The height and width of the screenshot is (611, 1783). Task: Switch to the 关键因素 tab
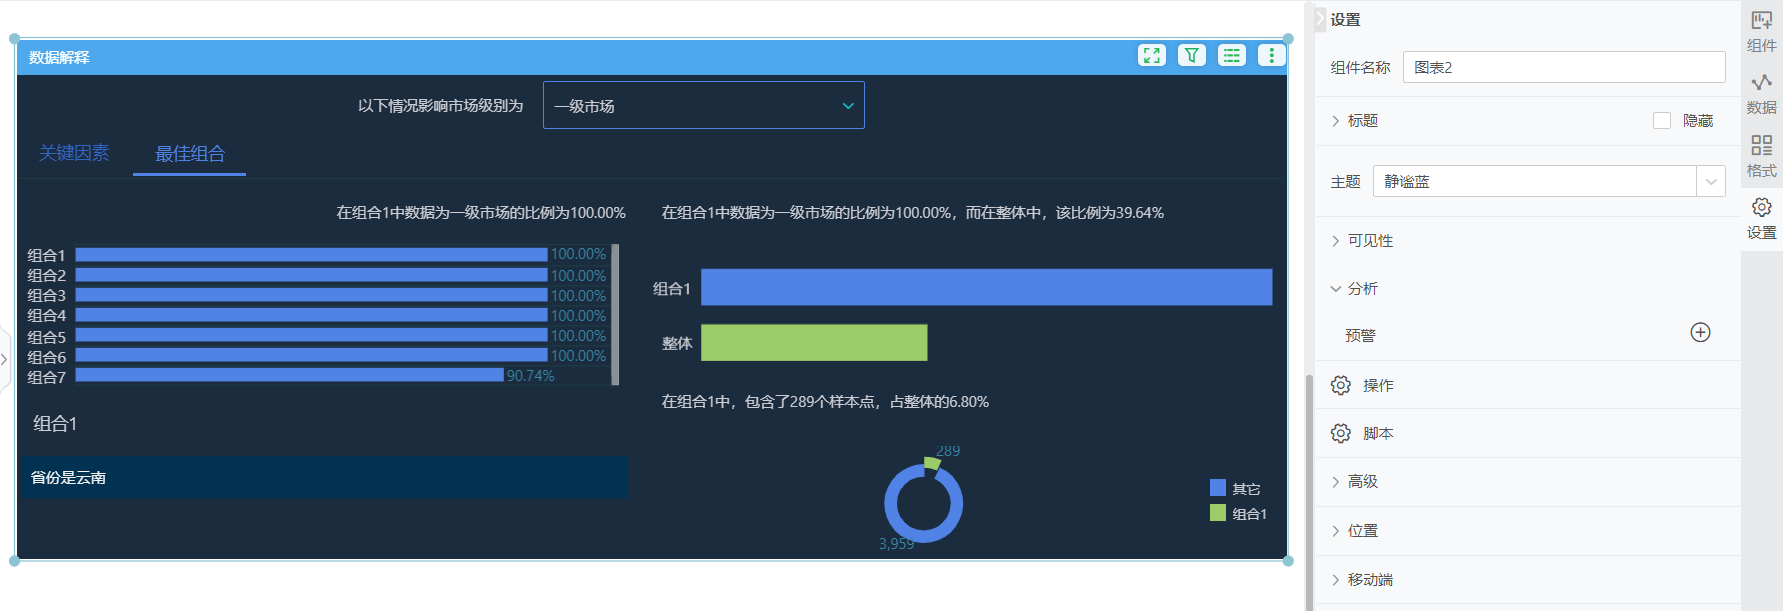[74, 154]
